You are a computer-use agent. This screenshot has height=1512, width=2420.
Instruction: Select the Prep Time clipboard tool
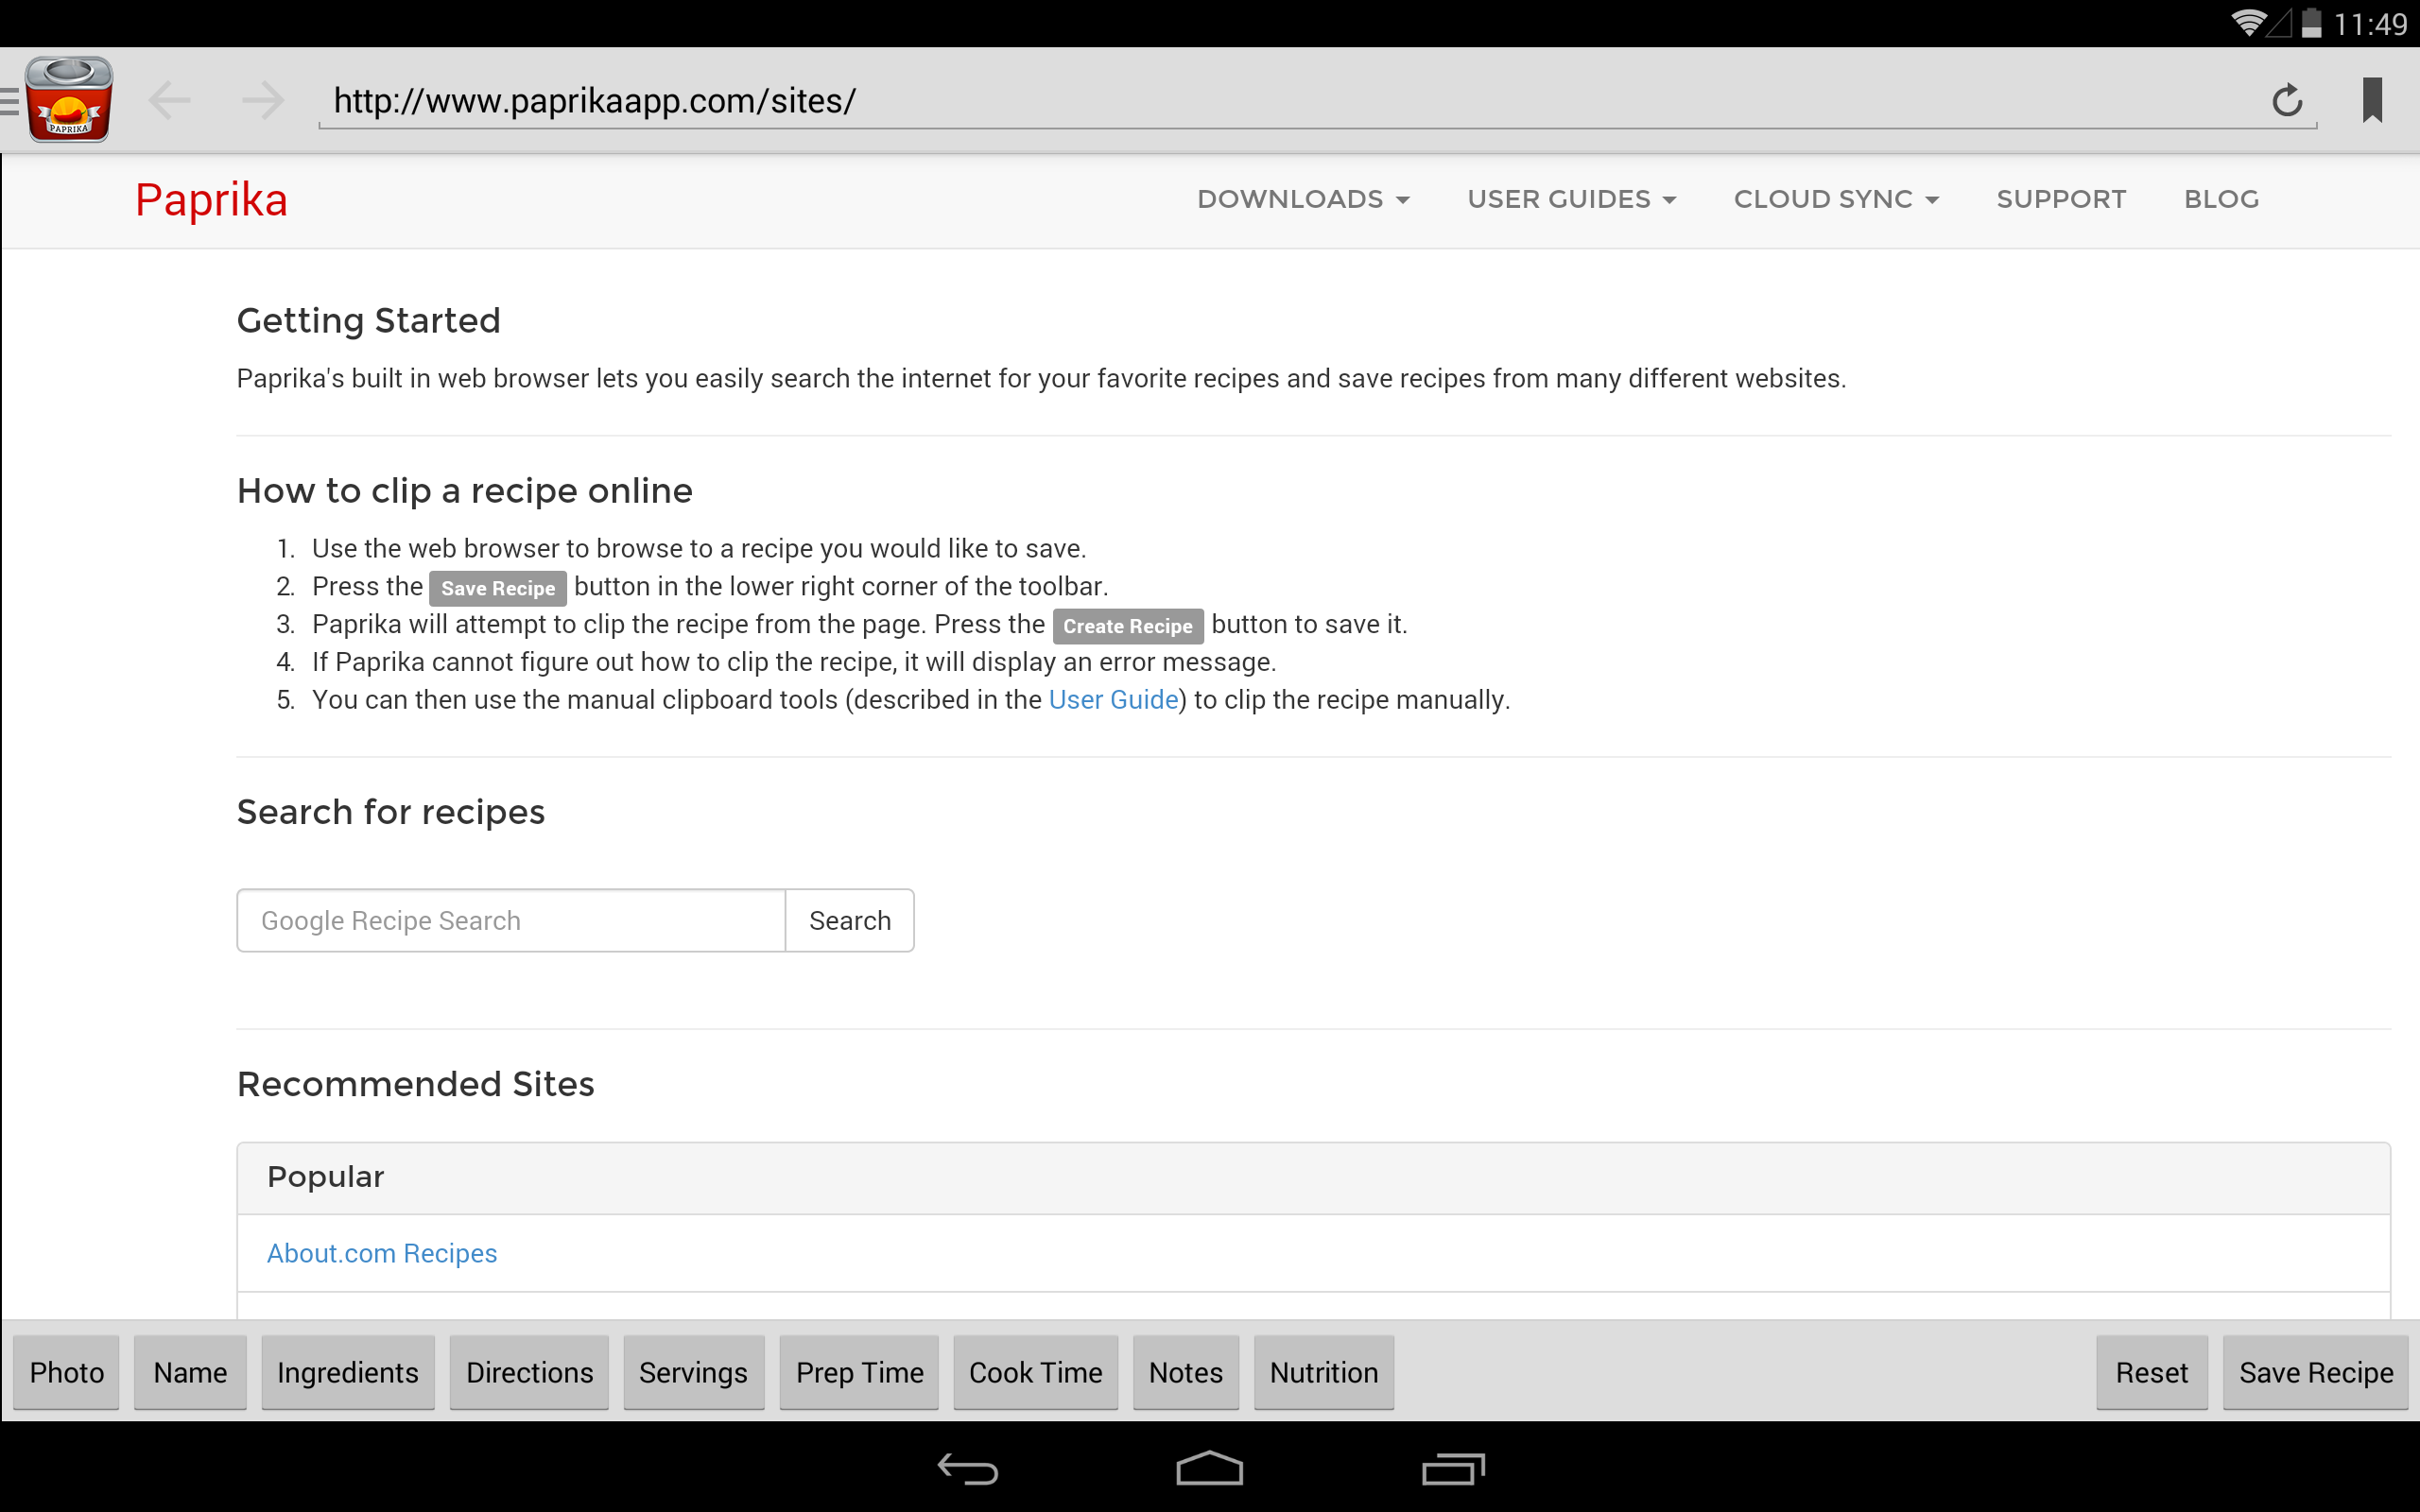click(859, 1372)
